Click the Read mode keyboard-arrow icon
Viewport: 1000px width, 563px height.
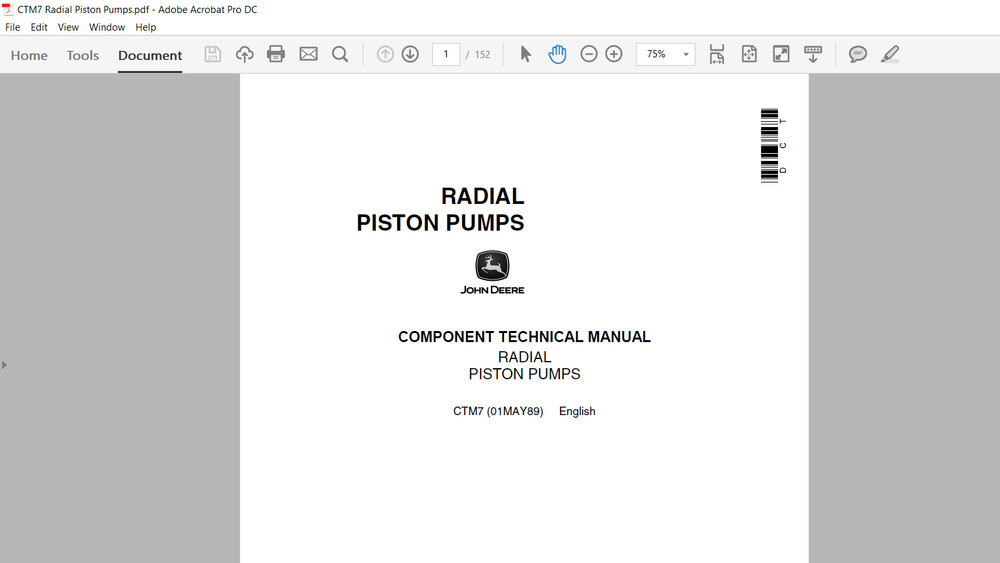(x=812, y=54)
